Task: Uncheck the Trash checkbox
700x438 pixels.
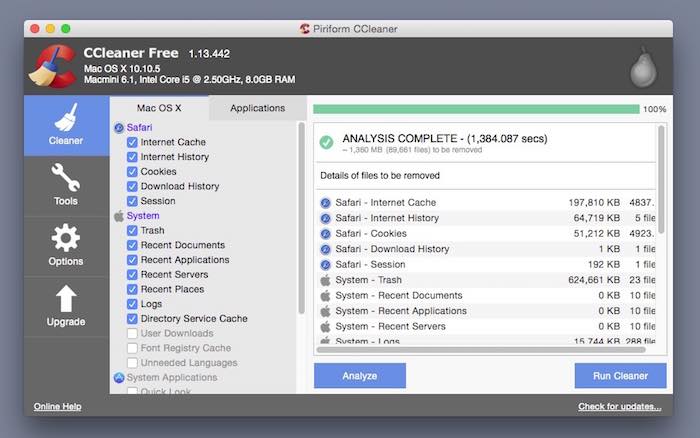Action: pyautogui.click(x=132, y=231)
